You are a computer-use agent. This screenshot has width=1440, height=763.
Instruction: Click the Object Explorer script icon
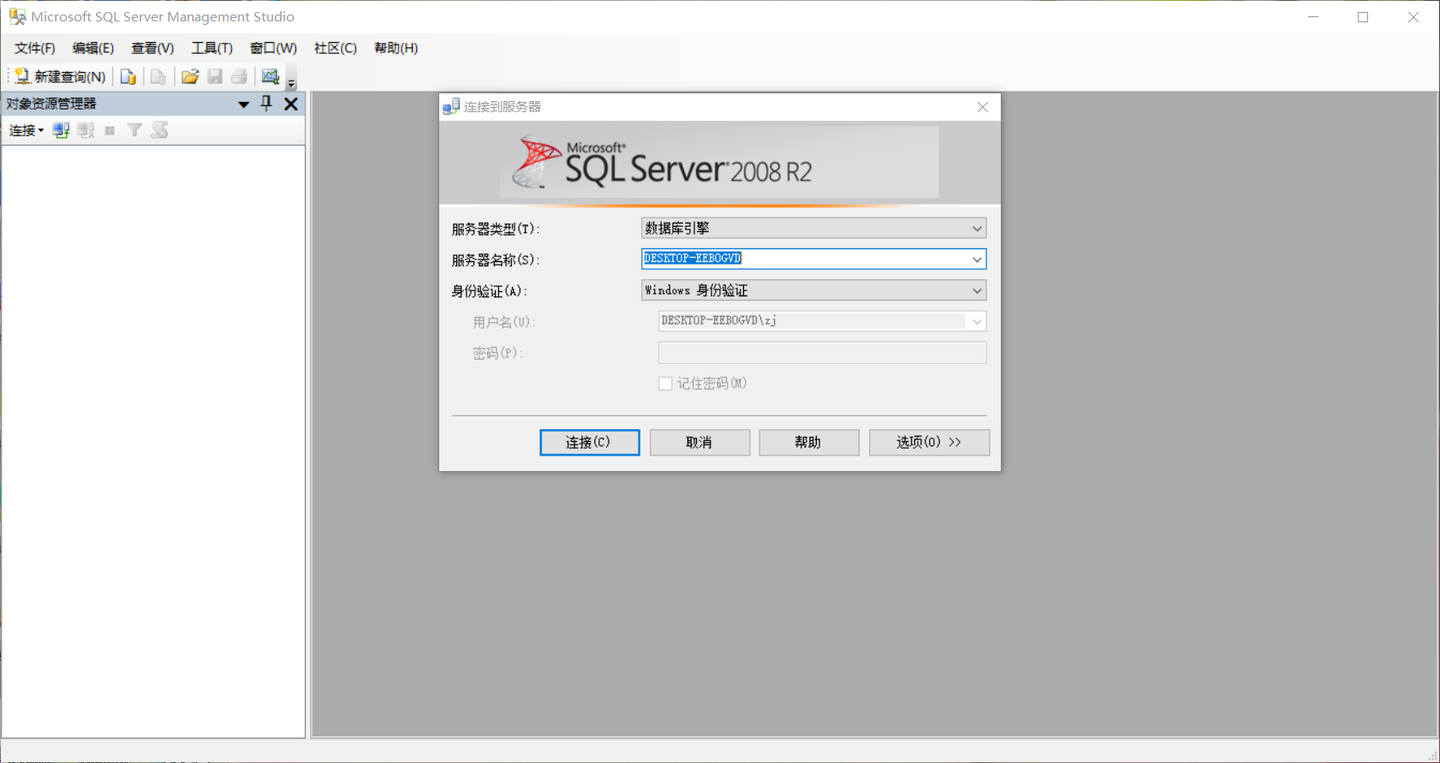click(x=160, y=130)
